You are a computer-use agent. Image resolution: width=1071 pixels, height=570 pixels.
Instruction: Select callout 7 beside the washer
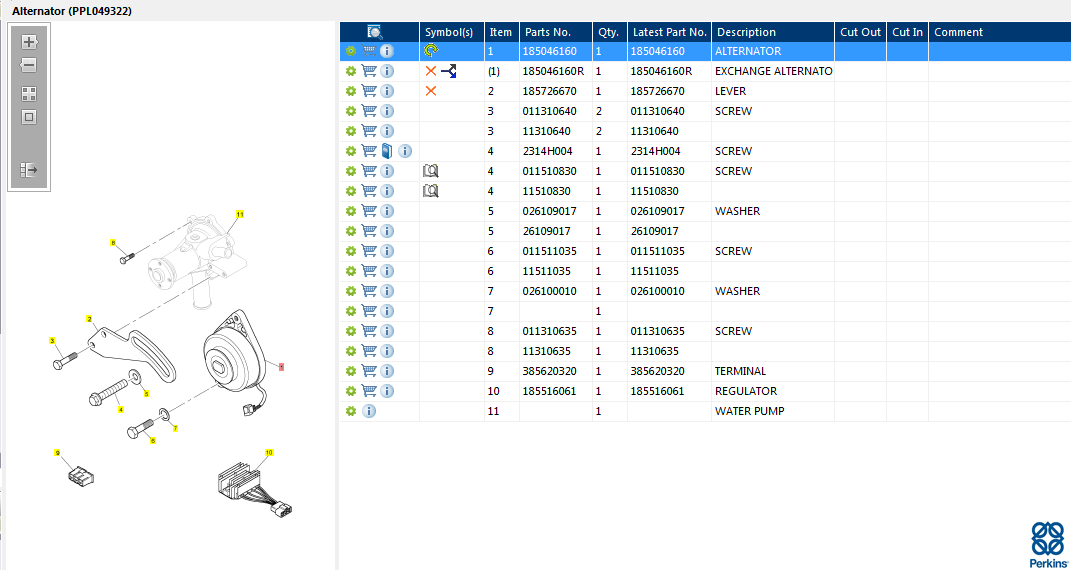(x=176, y=429)
